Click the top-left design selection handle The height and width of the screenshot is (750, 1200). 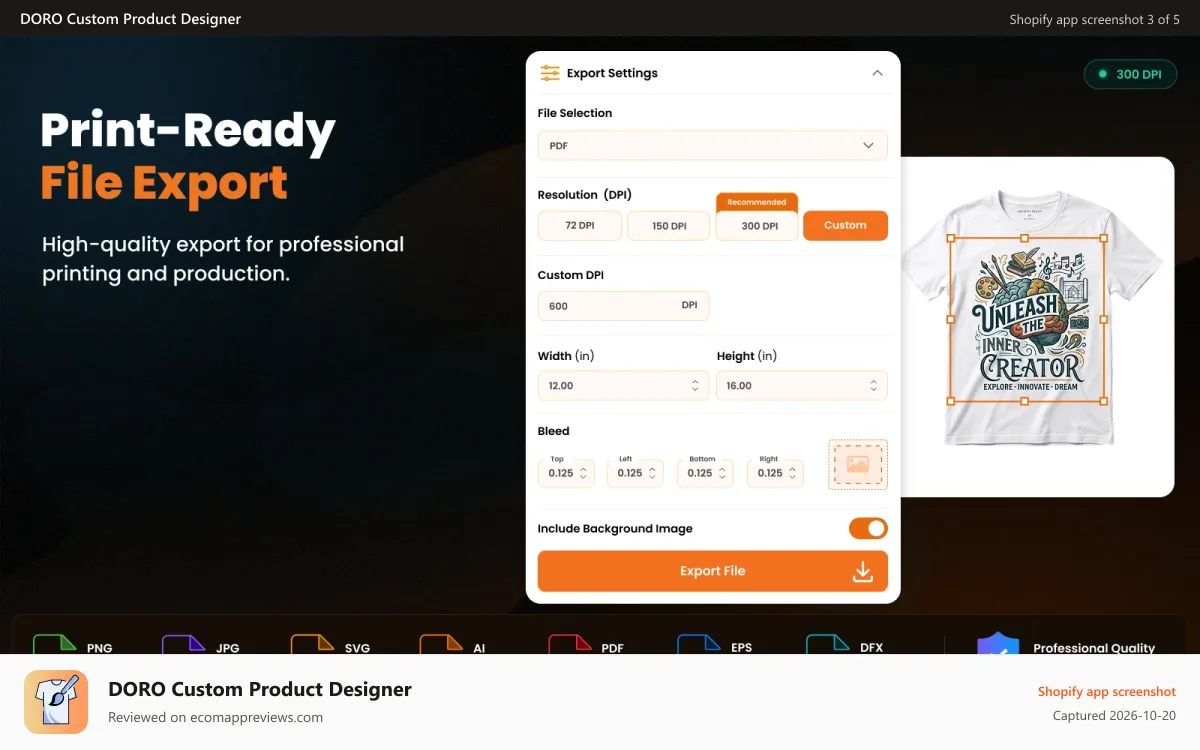pos(950,238)
